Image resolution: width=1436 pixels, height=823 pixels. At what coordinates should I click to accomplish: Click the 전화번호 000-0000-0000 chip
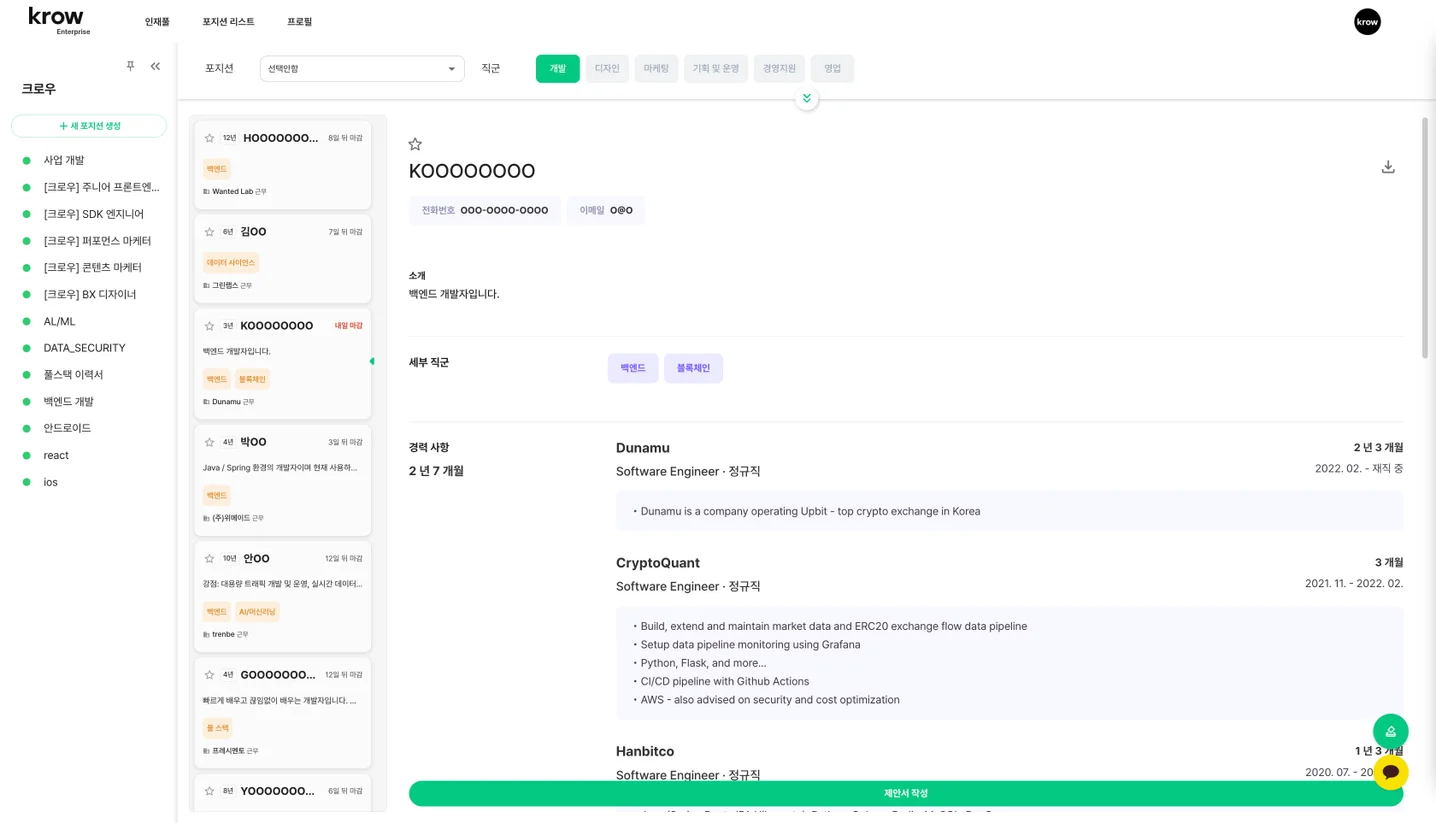pos(485,211)
